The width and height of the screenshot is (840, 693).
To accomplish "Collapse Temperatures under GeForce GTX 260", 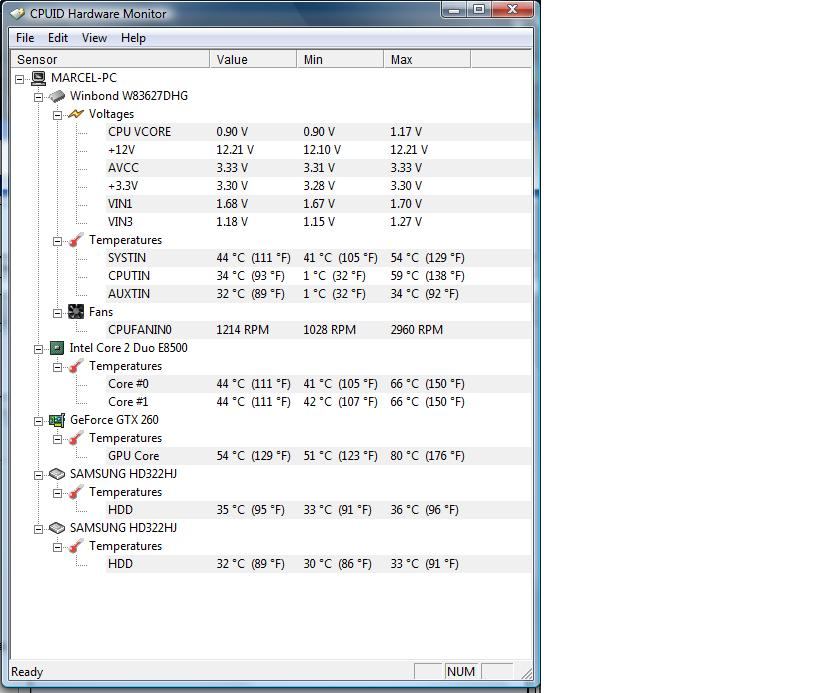I will click(57, 440).
